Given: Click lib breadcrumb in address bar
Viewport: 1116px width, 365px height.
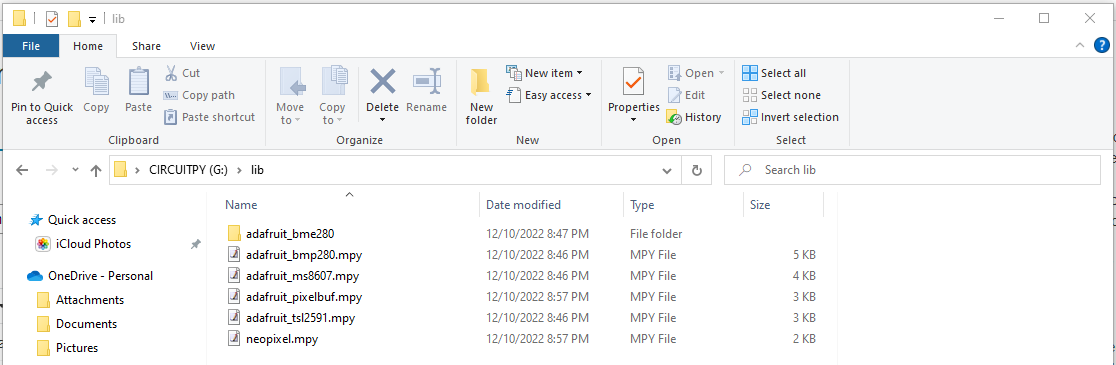Looking at the screenshot, I should 258,170.
